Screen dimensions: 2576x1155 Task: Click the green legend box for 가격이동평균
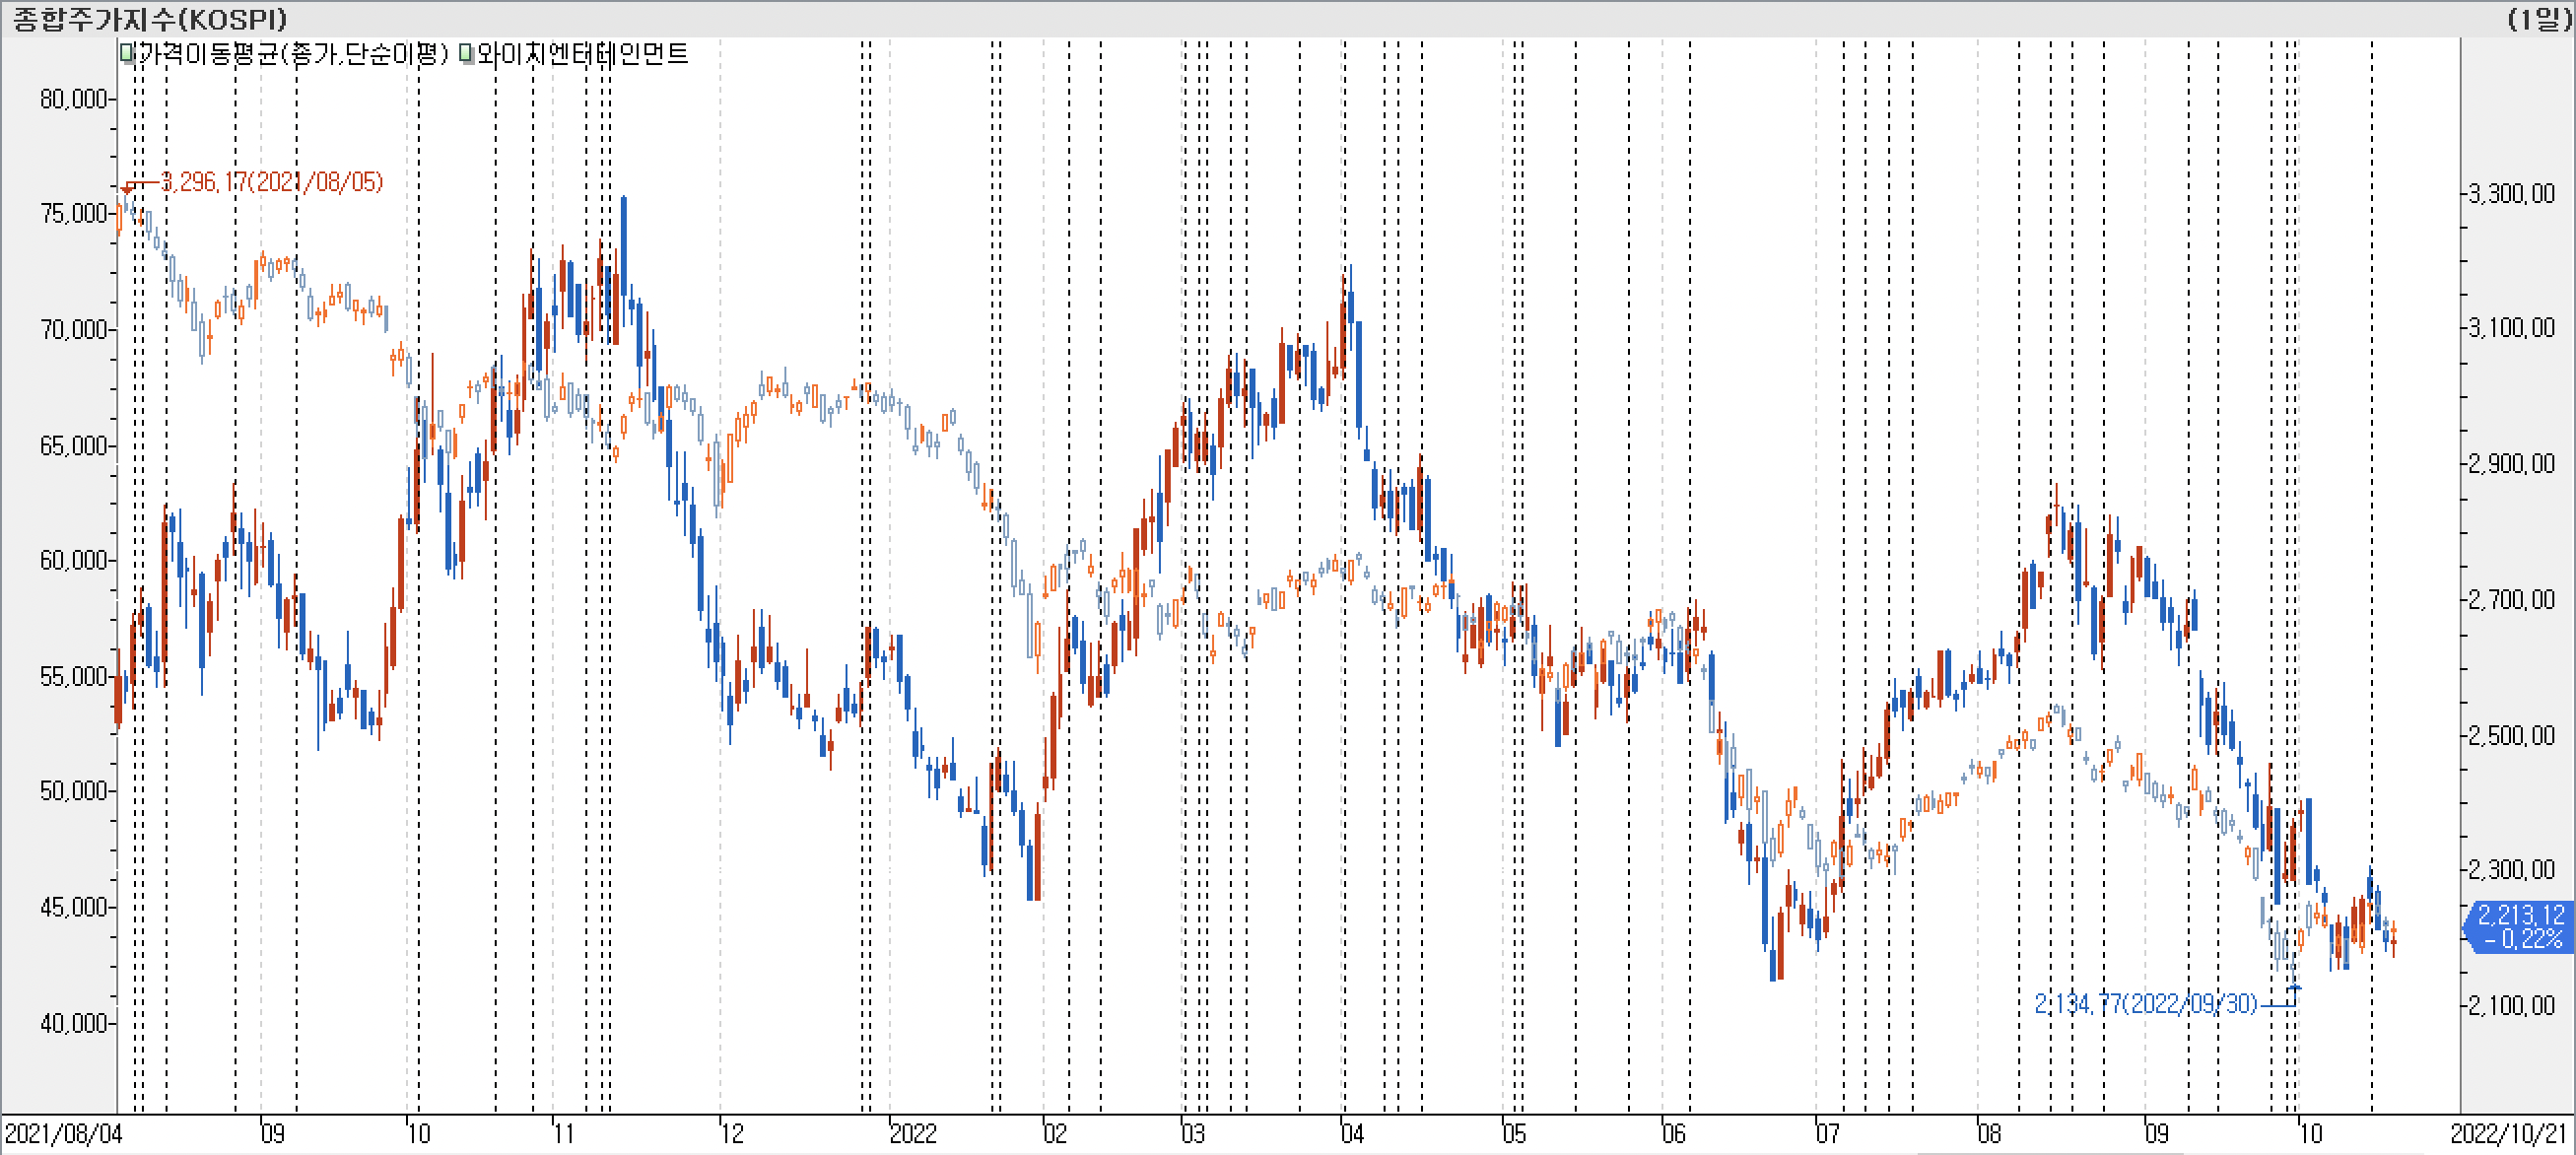click(127, 53)
